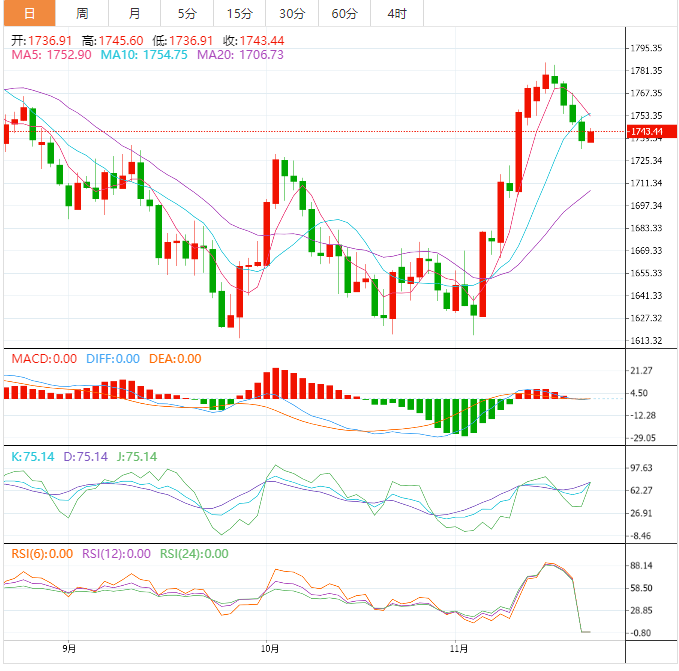Click the K:75.14 KDJ indicator label
The width and height of the screenshot is (679, 671).
31,457
